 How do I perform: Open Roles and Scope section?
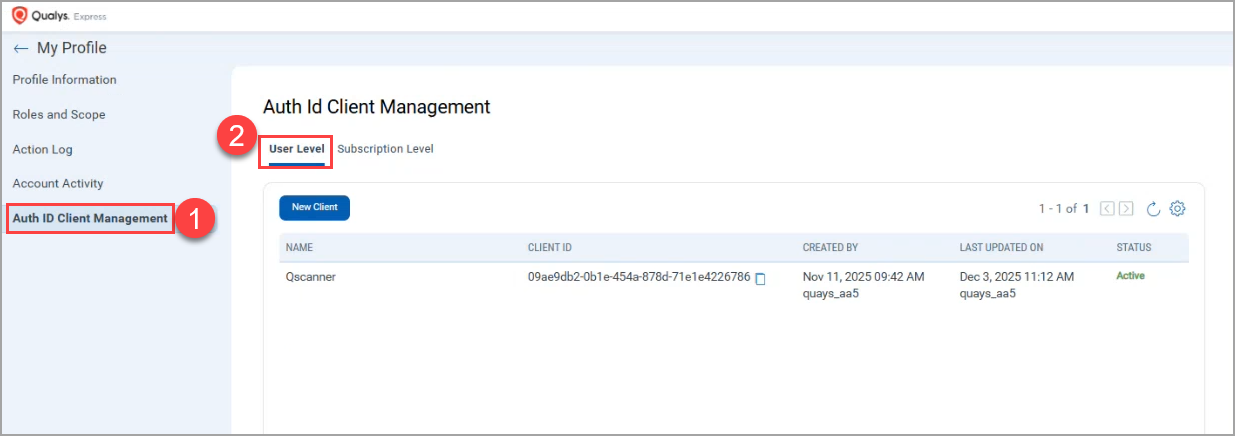59,115
